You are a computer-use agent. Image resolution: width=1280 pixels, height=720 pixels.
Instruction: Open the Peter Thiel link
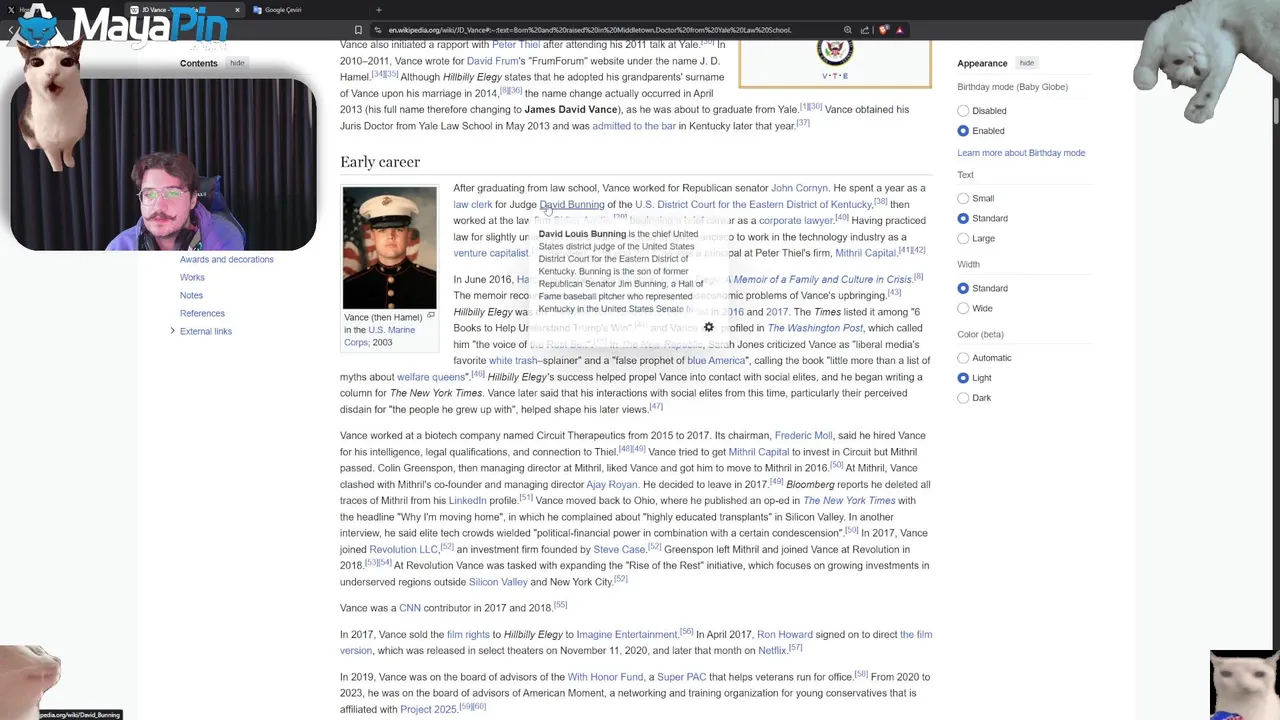click(517, 45)
